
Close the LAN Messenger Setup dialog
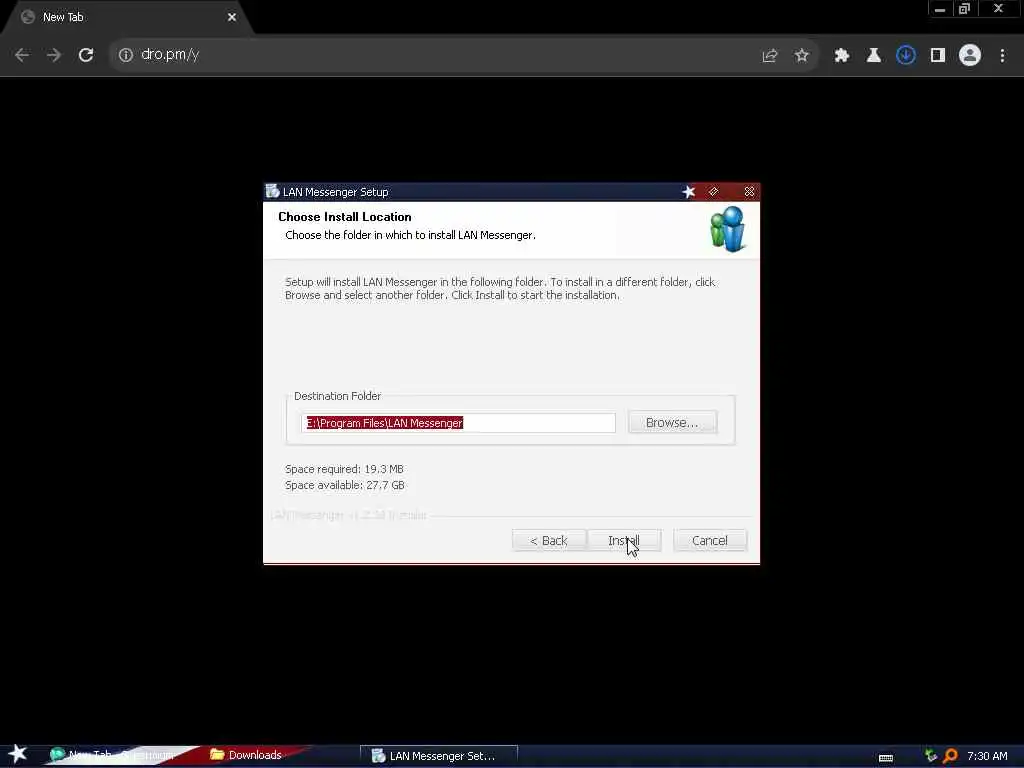[x=749, y=191]
